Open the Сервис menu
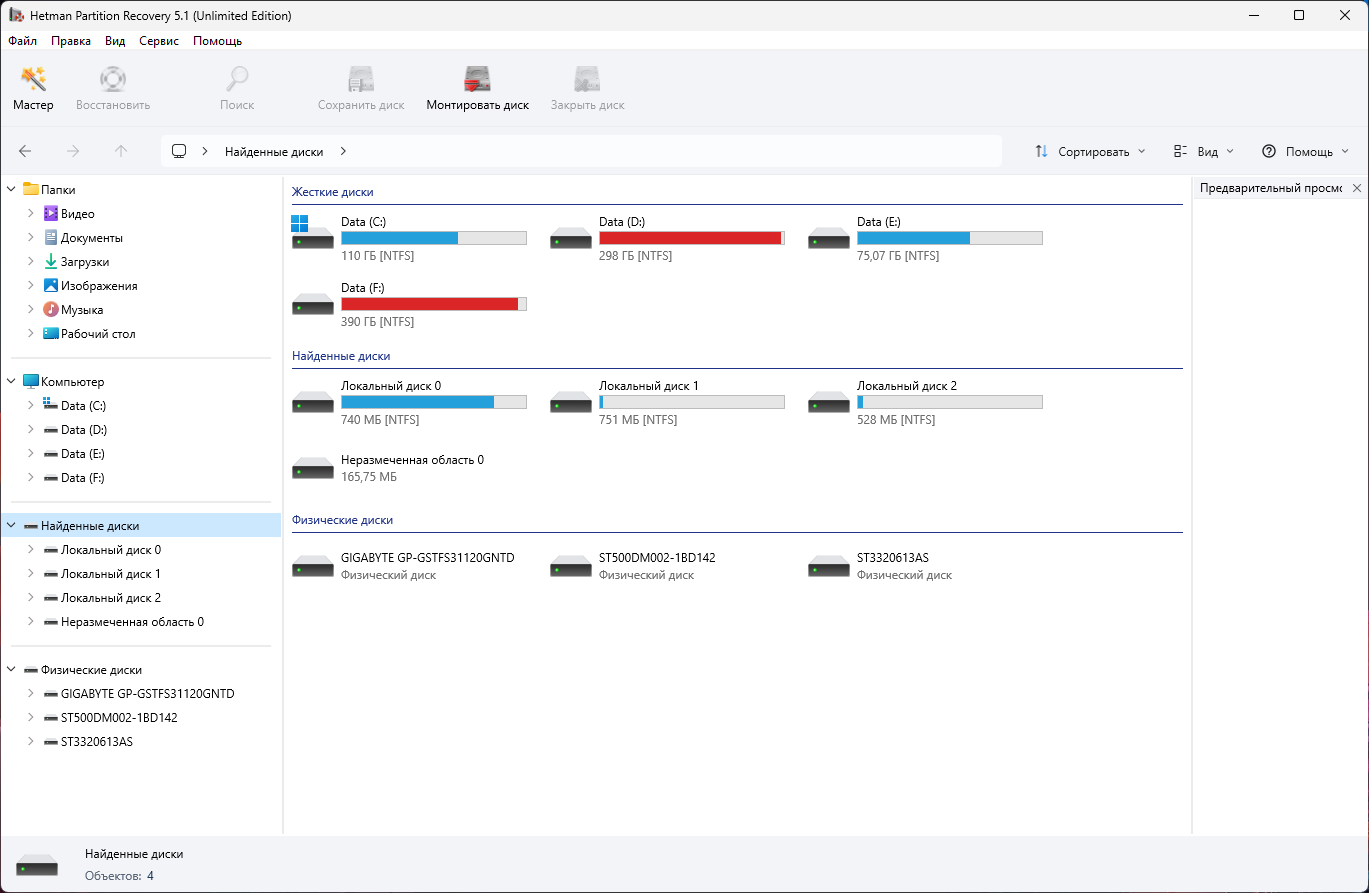 159,41
